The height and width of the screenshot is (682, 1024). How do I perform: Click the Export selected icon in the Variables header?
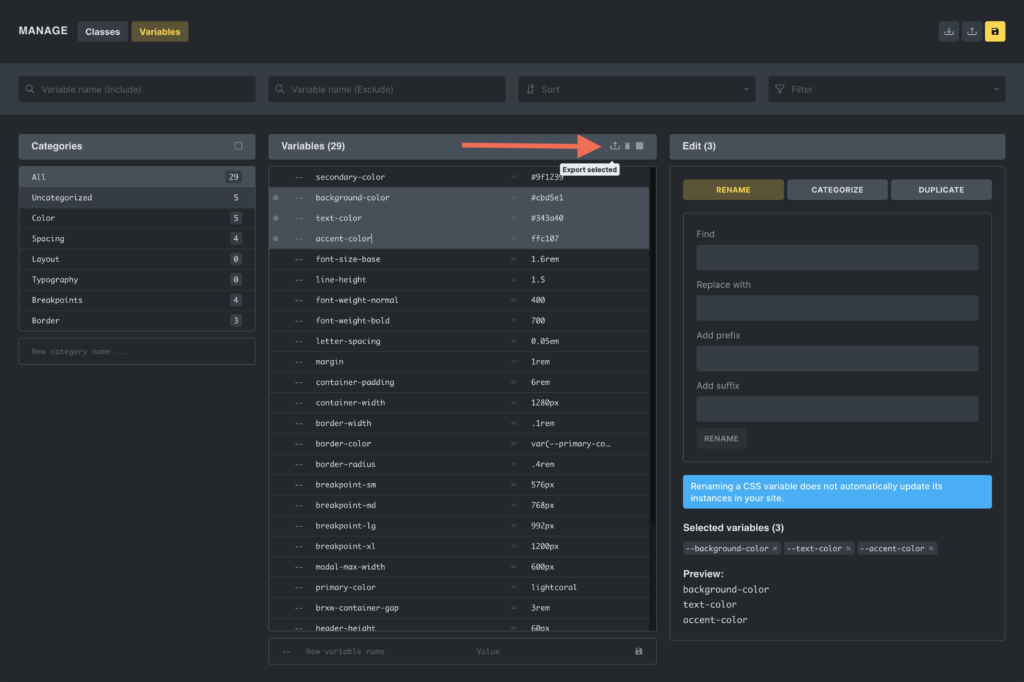click(x=615, y=146)
